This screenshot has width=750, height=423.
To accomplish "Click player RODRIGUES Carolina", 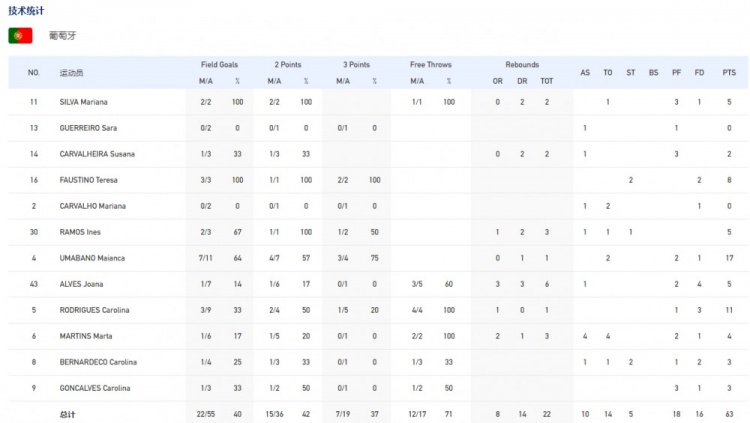I will click(x=94, y=310).
